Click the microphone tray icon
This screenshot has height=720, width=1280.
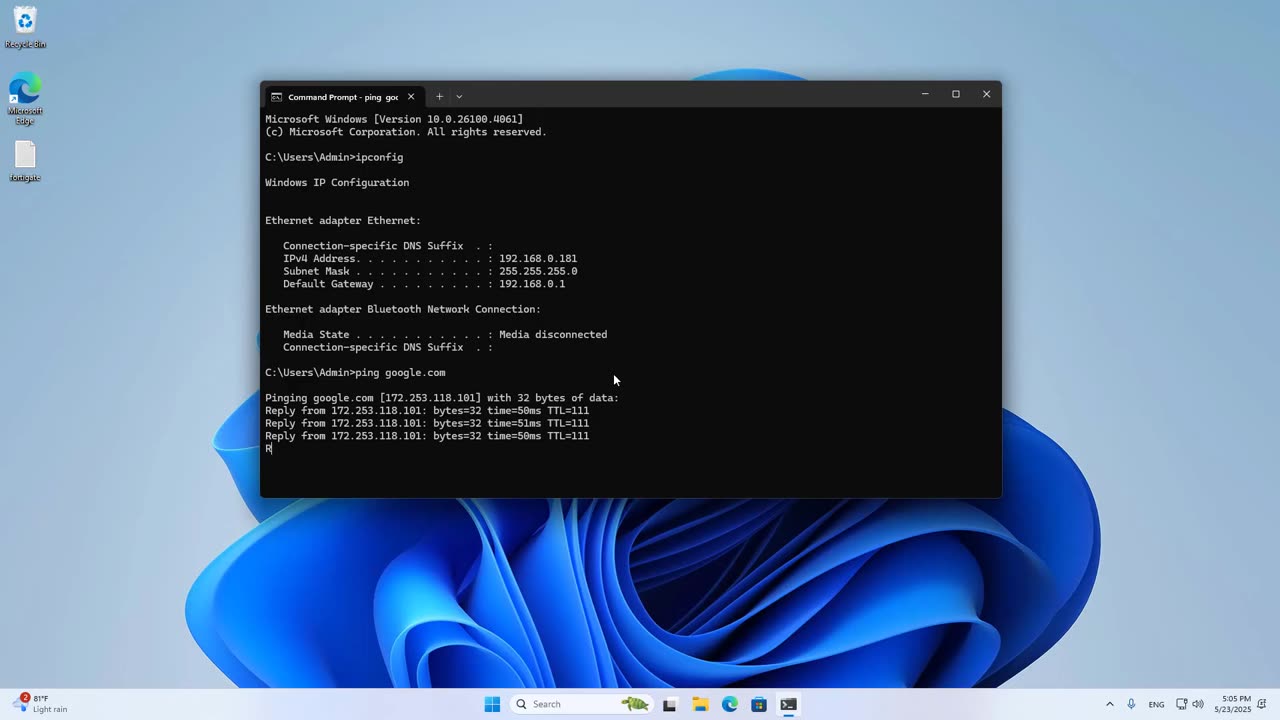click(x=1131, y=704)
